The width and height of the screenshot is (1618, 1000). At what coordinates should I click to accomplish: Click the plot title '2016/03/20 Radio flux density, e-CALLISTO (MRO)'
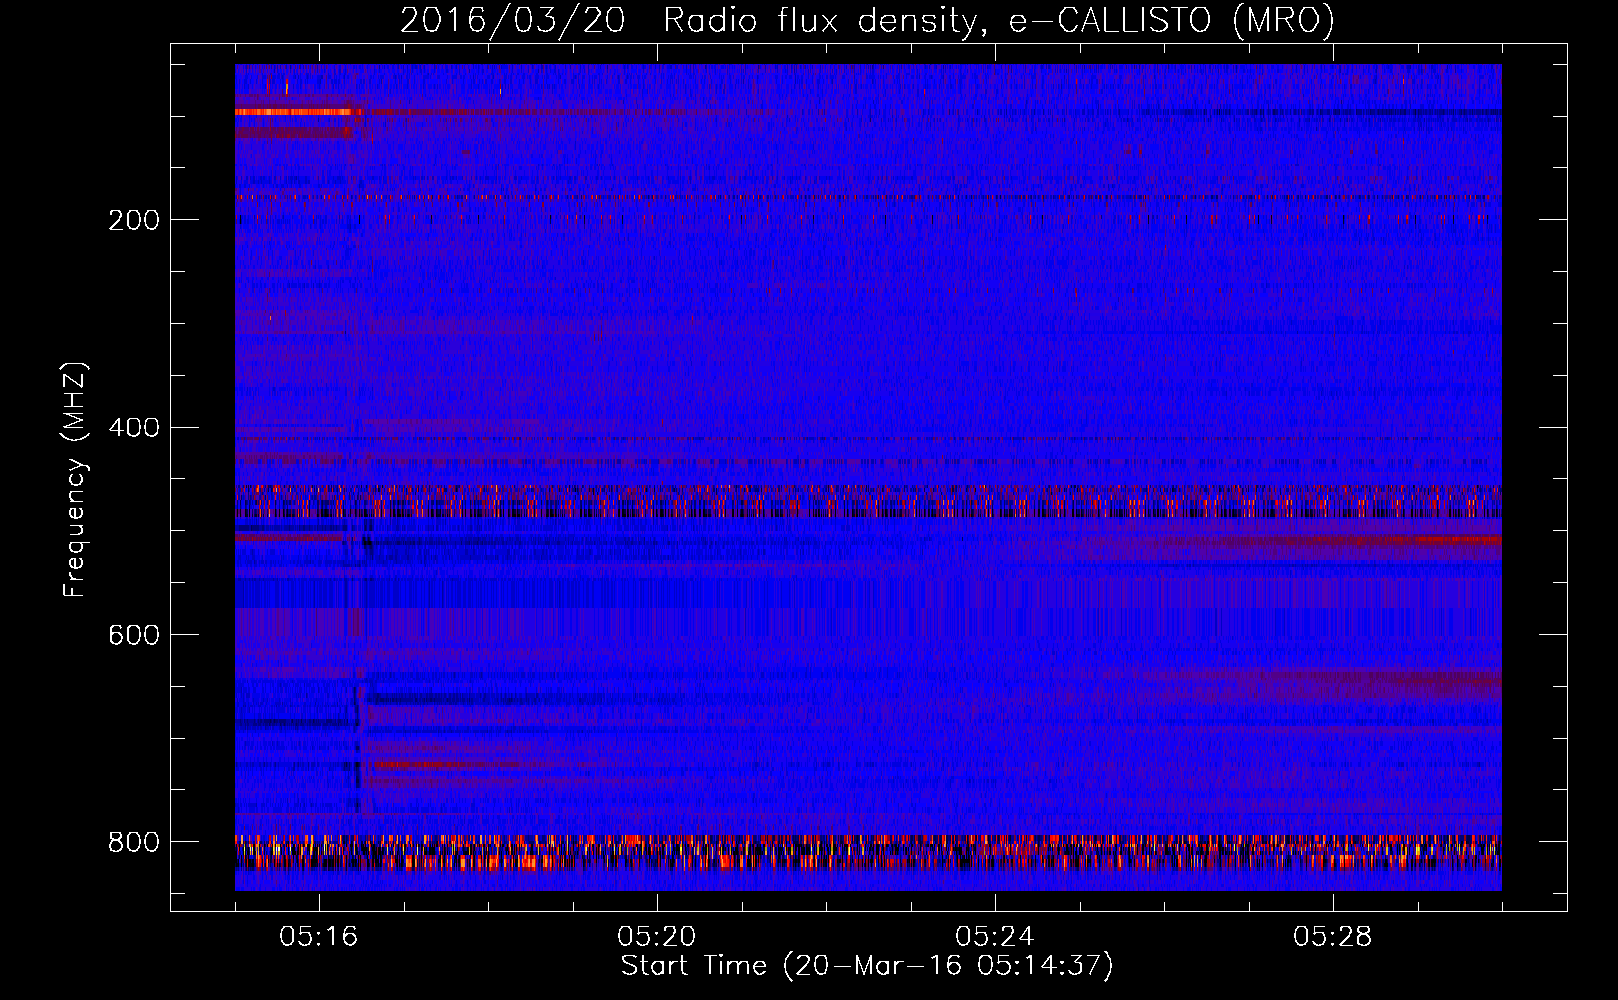(867, 21)
